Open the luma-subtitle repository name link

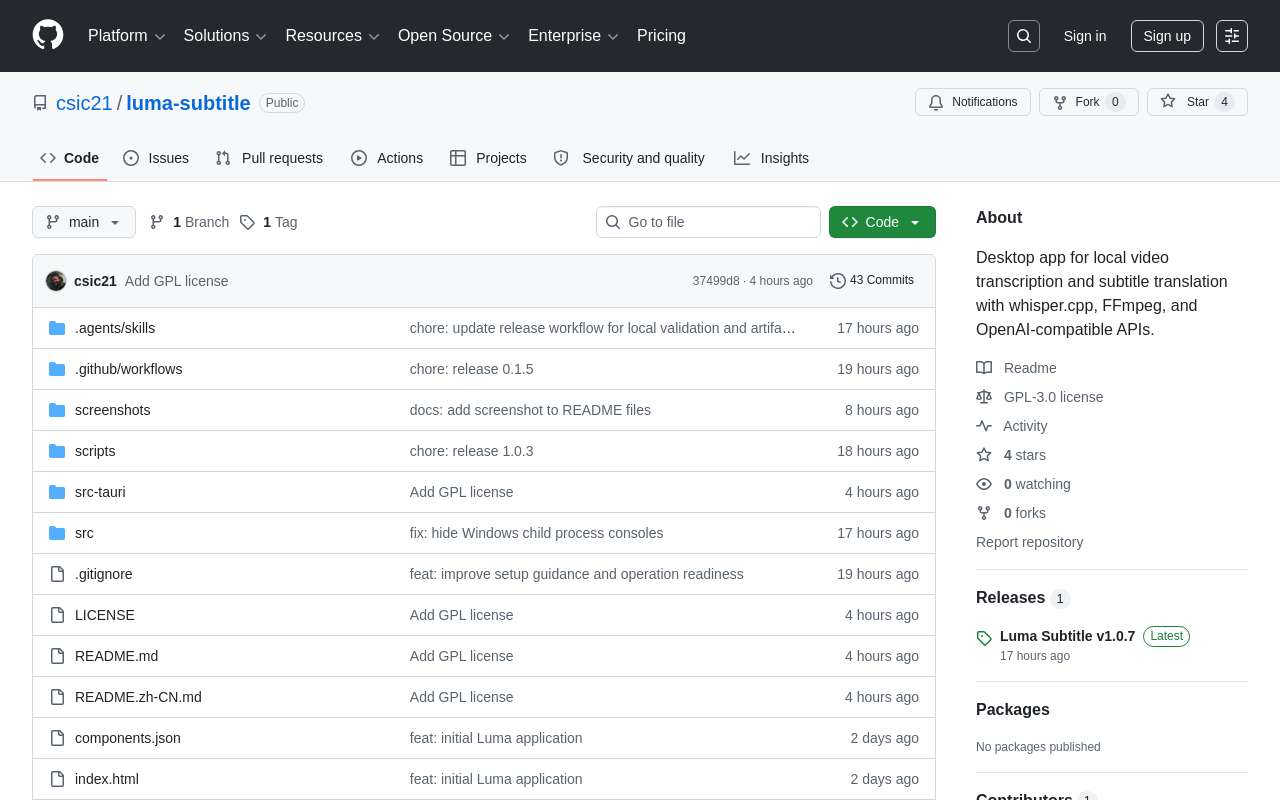188,103
